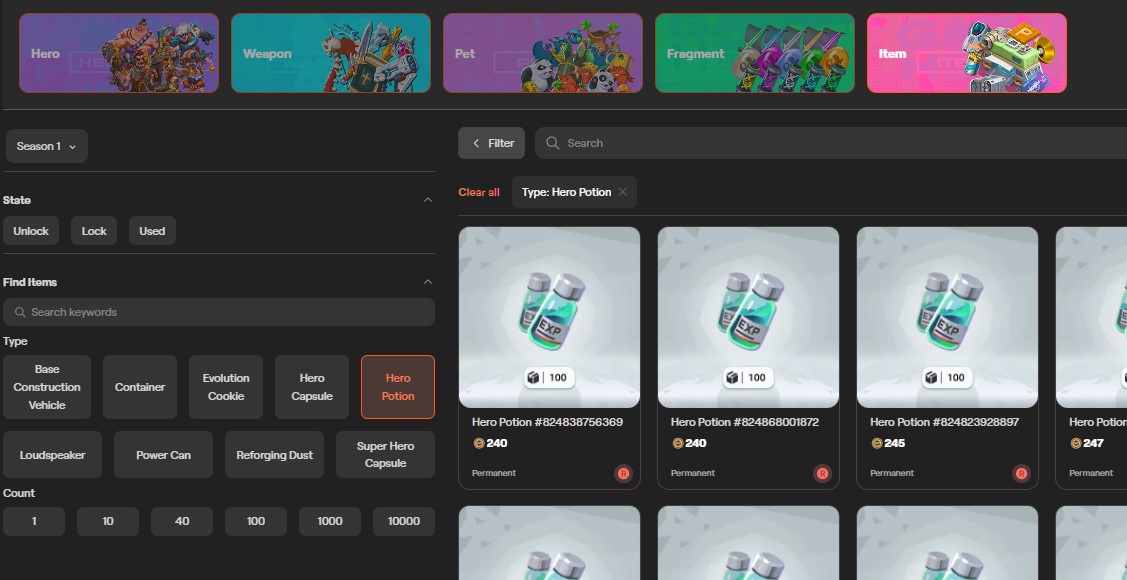Select Base Construction Vehicle type

pyautogui.click(x=47, y=387)
